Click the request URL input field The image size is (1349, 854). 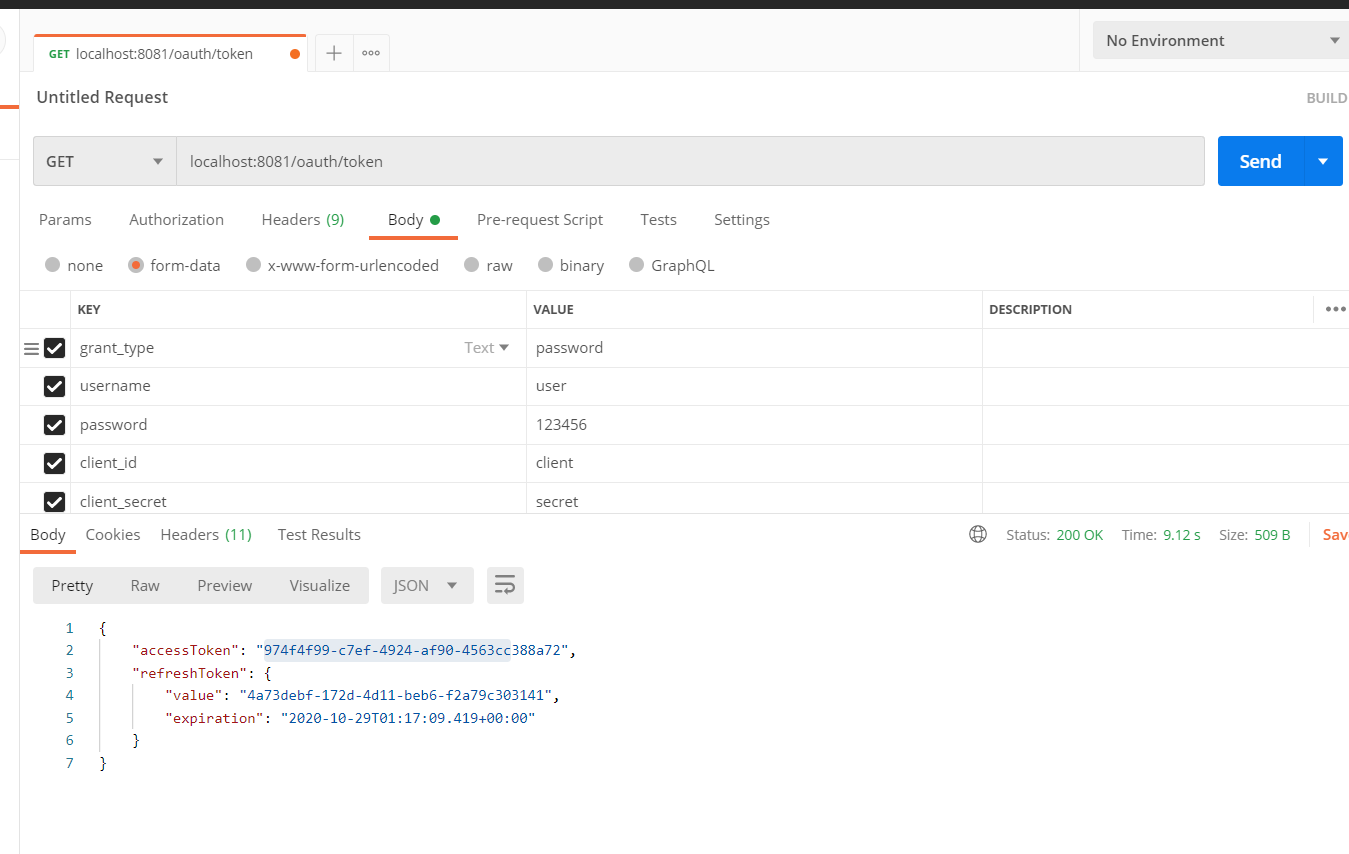click(690, 161)
